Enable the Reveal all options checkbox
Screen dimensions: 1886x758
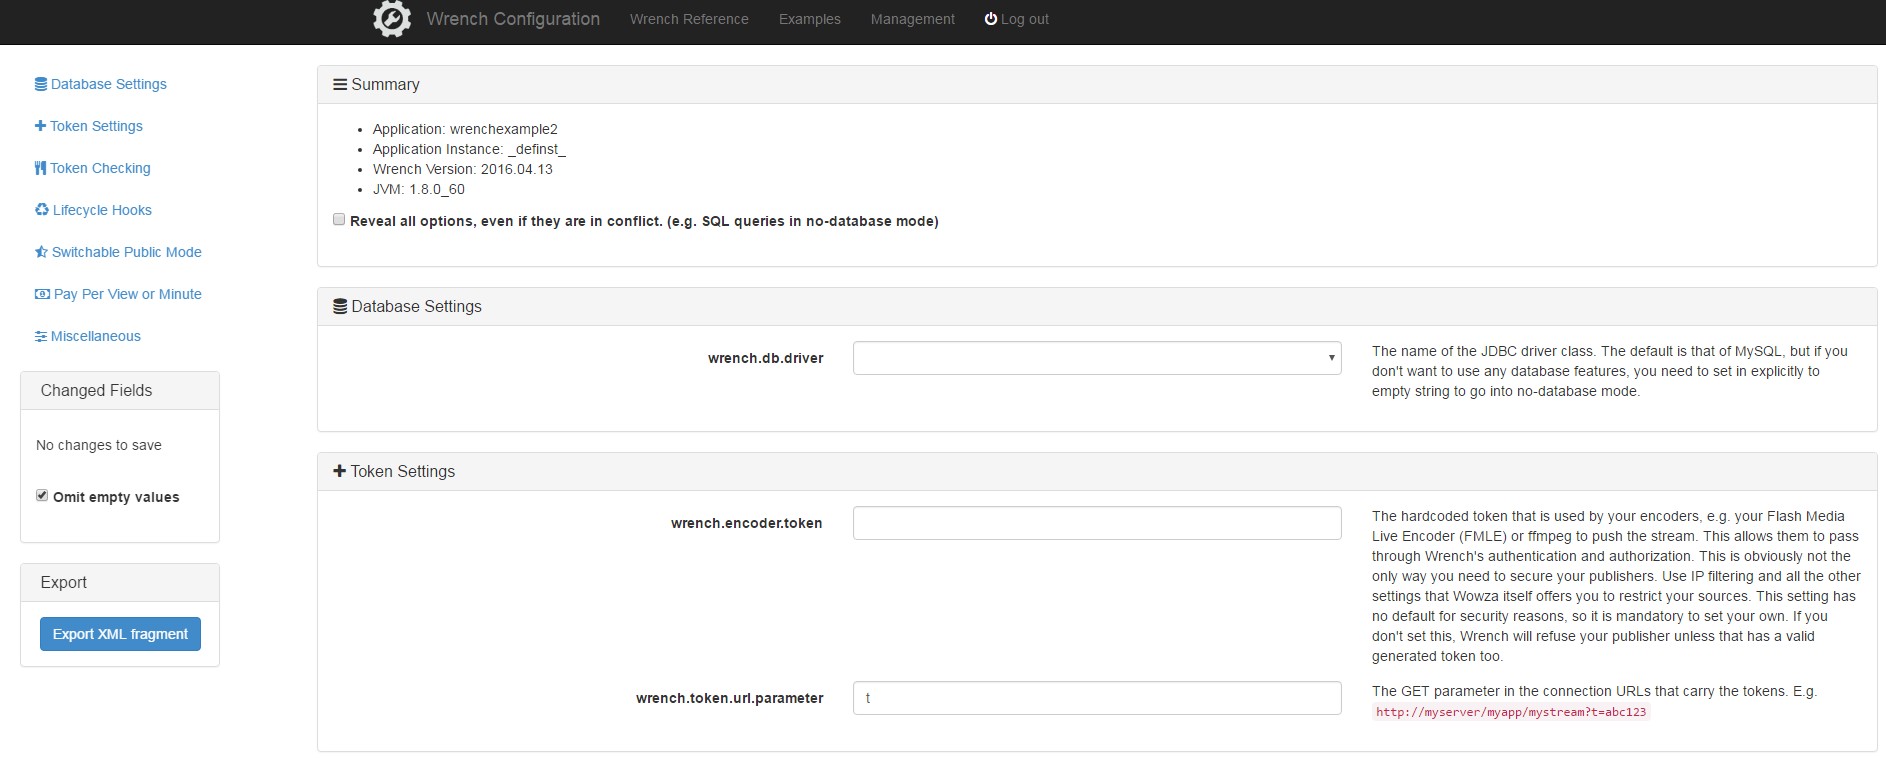(x=339, y=220)
